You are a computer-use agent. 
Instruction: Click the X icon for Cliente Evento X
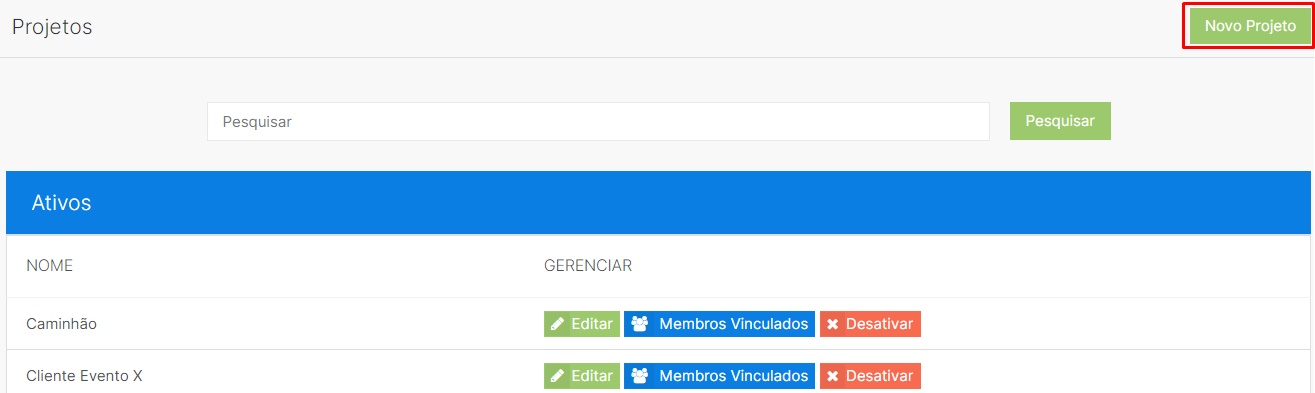click(833, 376)
